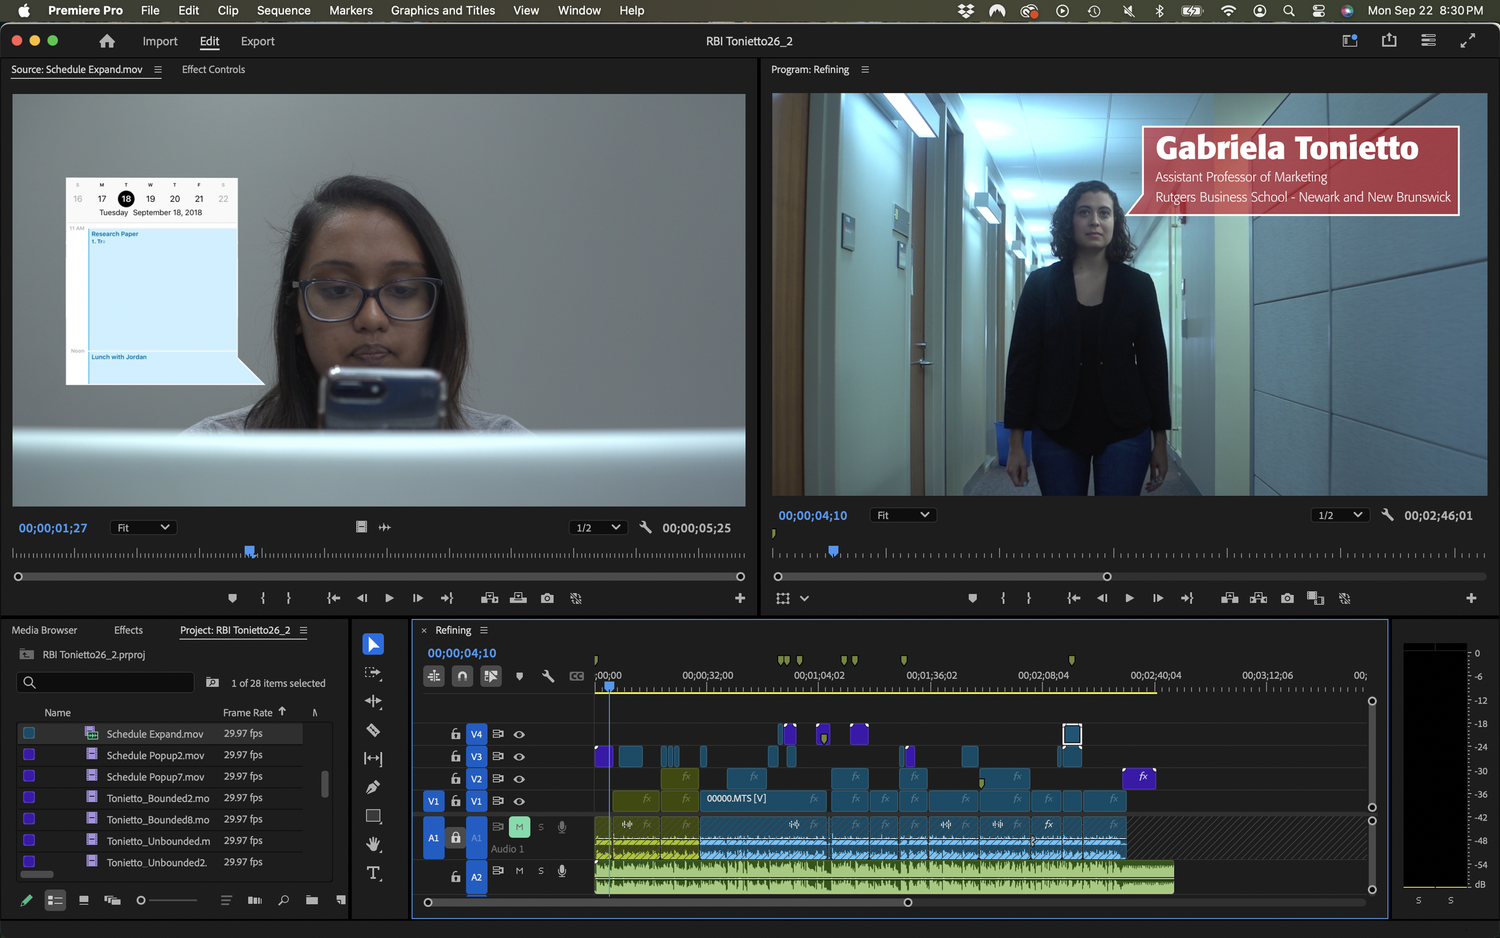Select the Rectangle tool
The image size is (1500, 938).
click(x=373, y=816)
